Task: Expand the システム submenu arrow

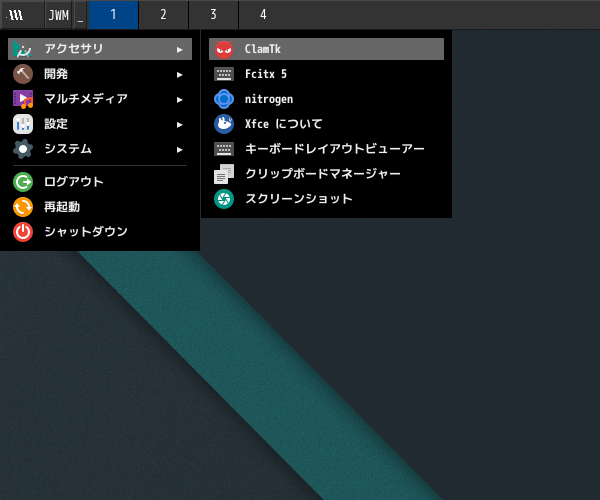Action: [179, 150]
